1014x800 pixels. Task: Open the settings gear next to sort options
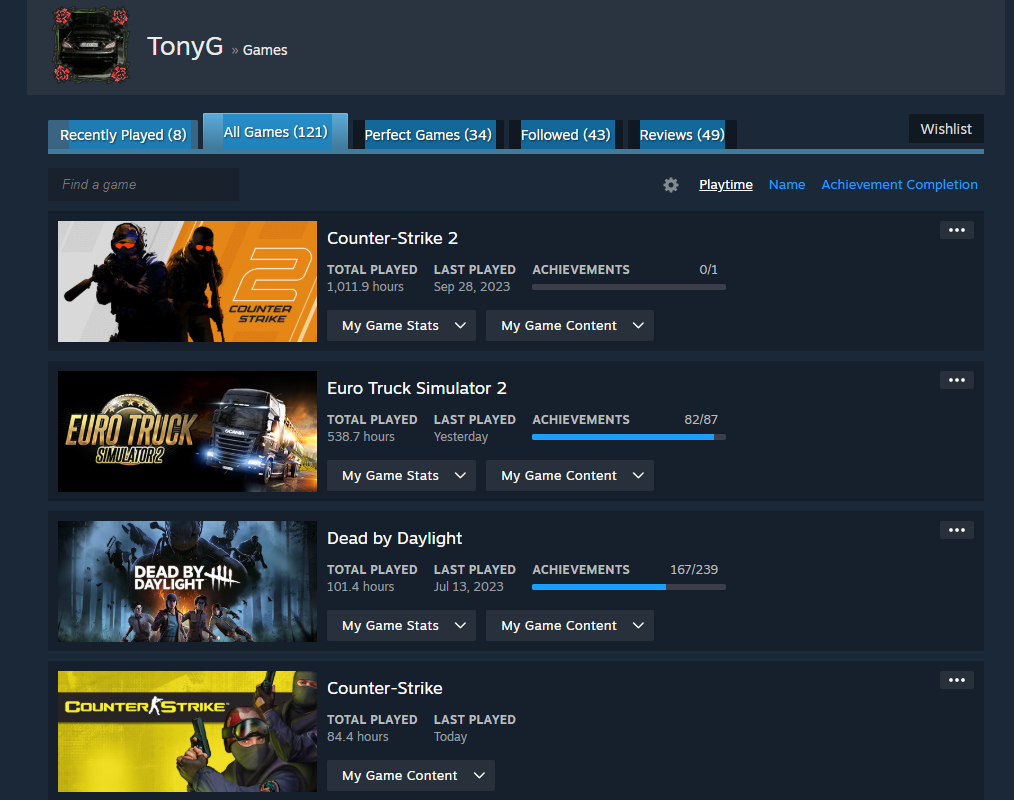click(x=671, y=185)
